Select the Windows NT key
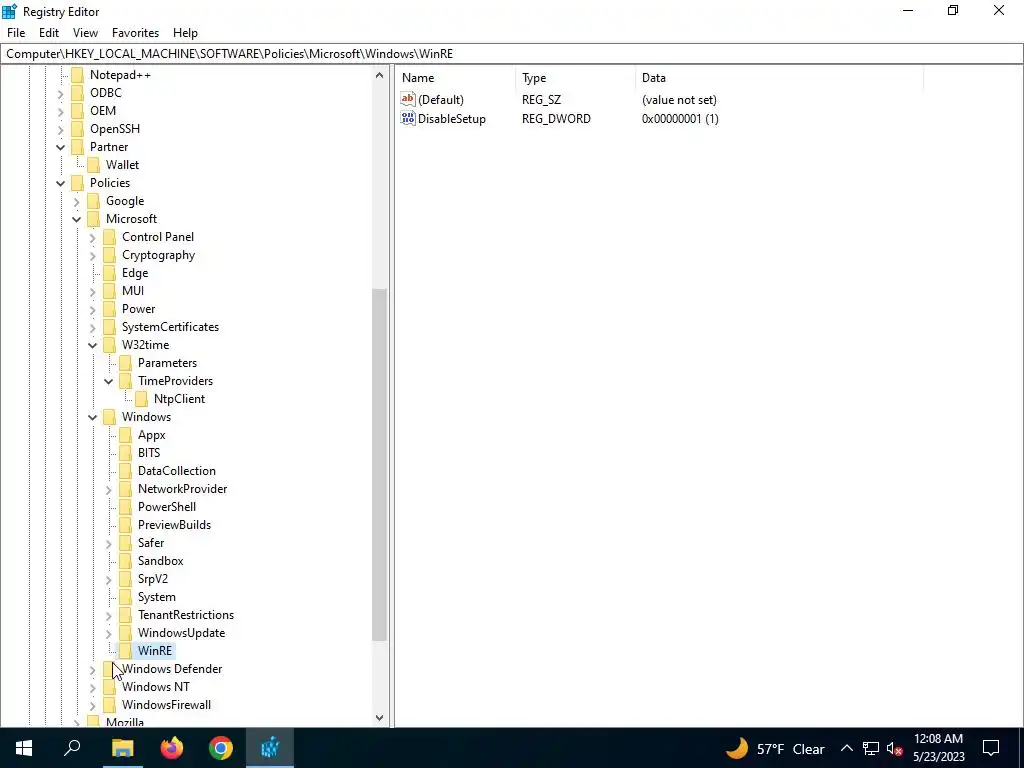 155,686
